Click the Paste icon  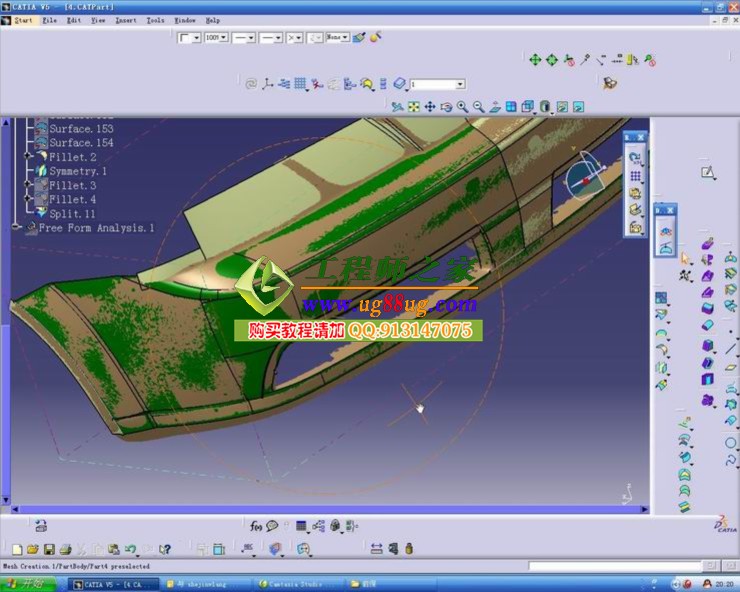tap(113, 549)
